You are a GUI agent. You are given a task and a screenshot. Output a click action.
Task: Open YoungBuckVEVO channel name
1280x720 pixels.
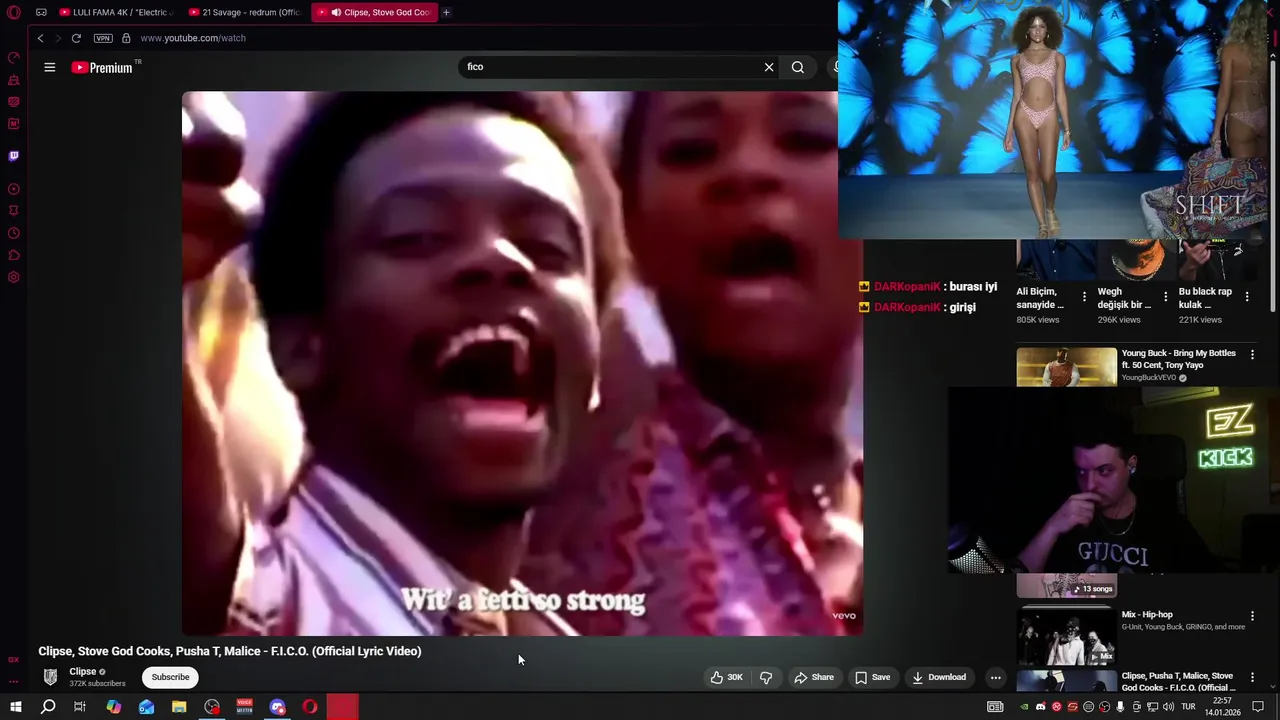(1149, 378)
